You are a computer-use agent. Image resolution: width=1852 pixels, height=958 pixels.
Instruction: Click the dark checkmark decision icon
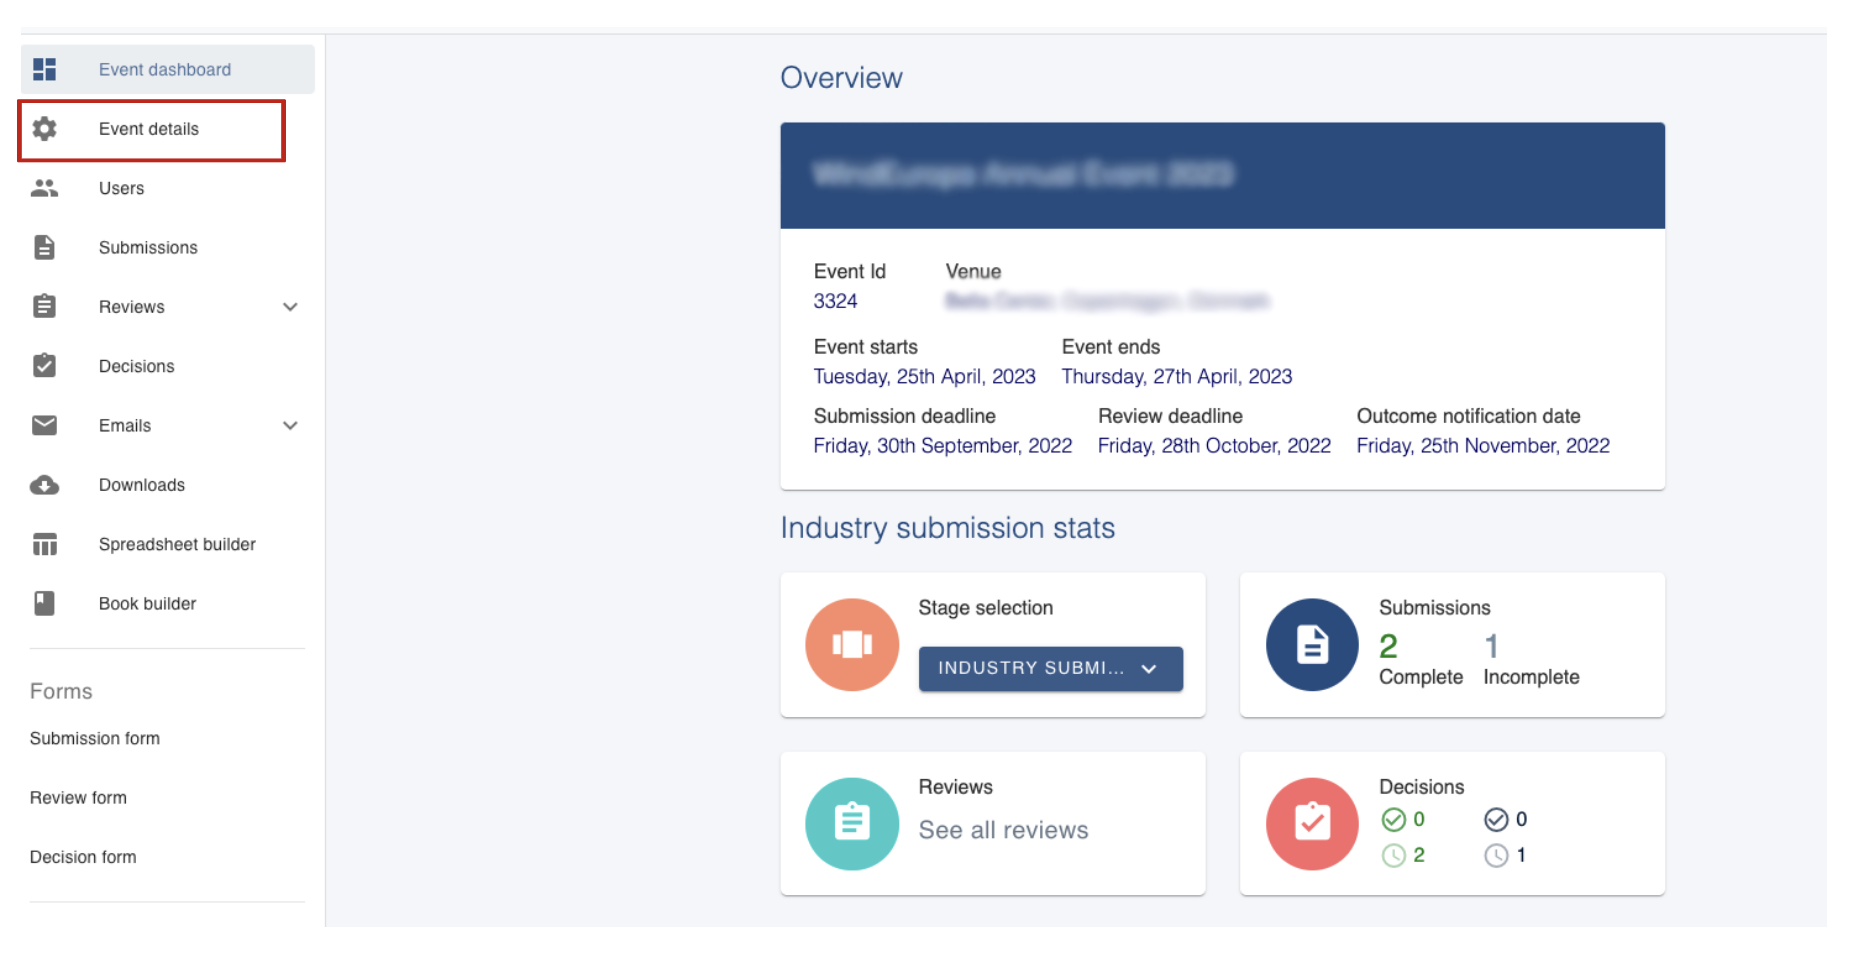1496,820
